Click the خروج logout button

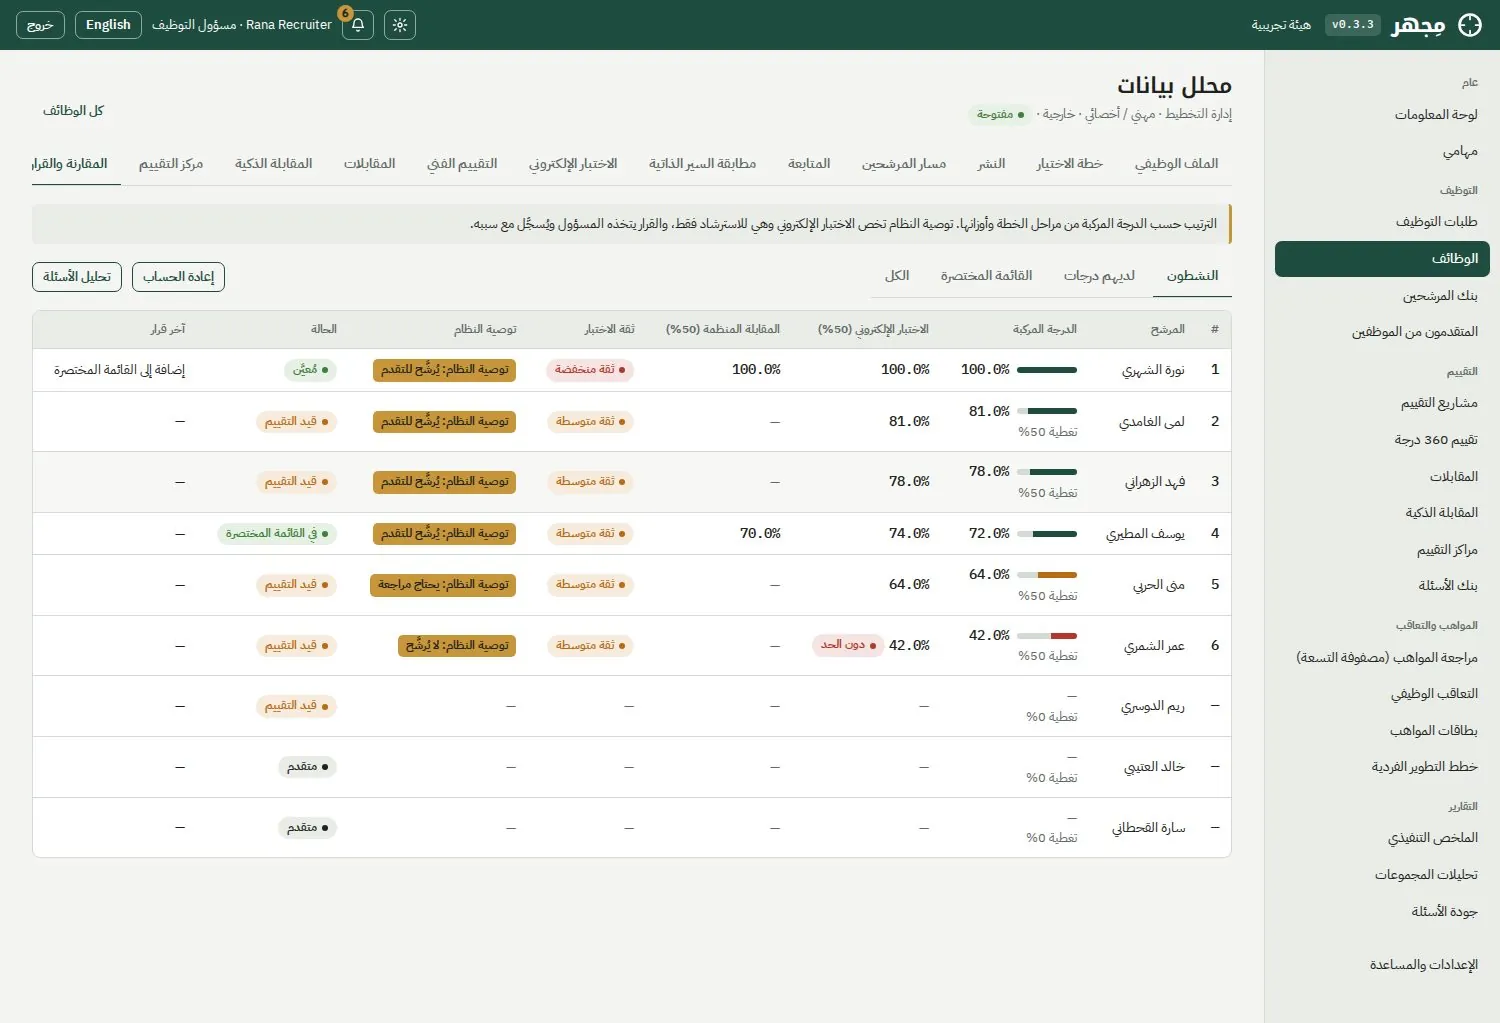tap(40, 25)
